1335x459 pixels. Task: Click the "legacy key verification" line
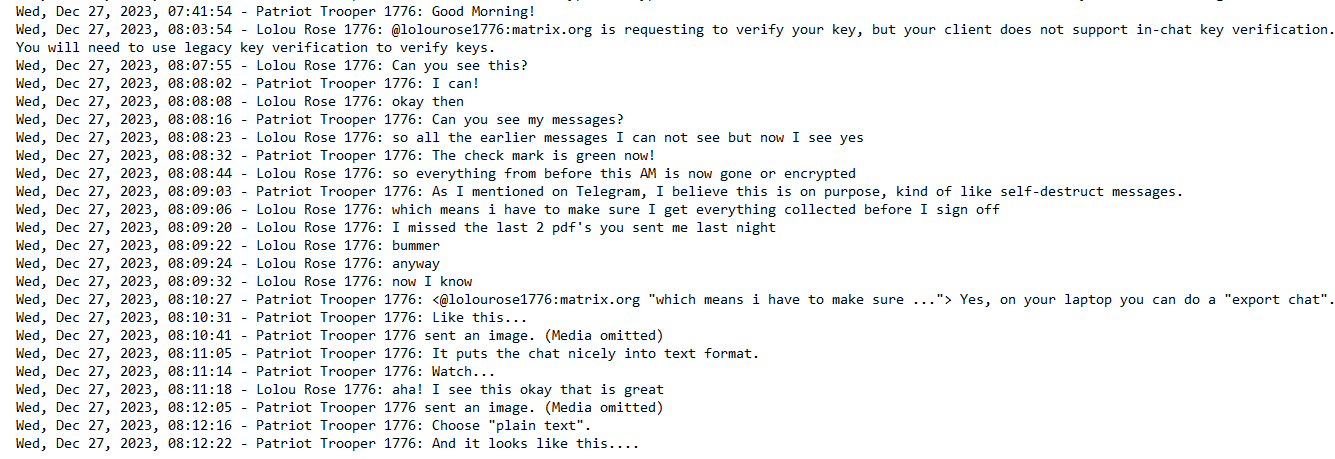click(x=255, y=48)
